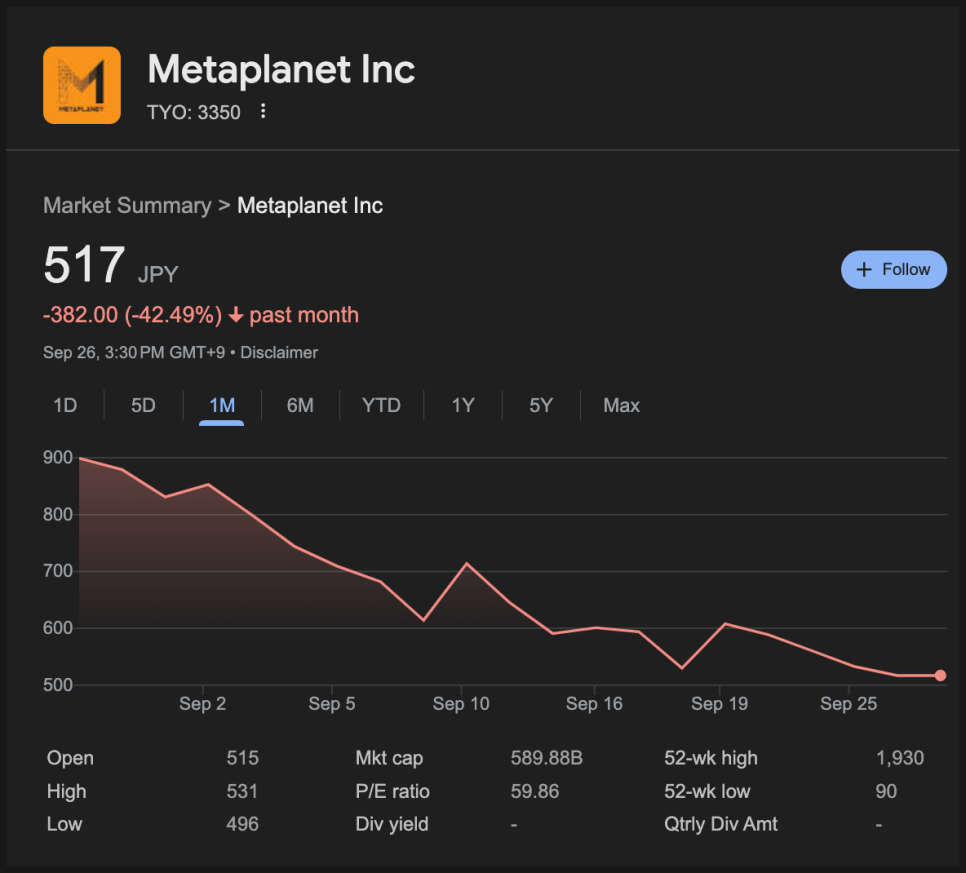
Task: Click the Qtrly Div Amt label
Action: coord(721,824)
